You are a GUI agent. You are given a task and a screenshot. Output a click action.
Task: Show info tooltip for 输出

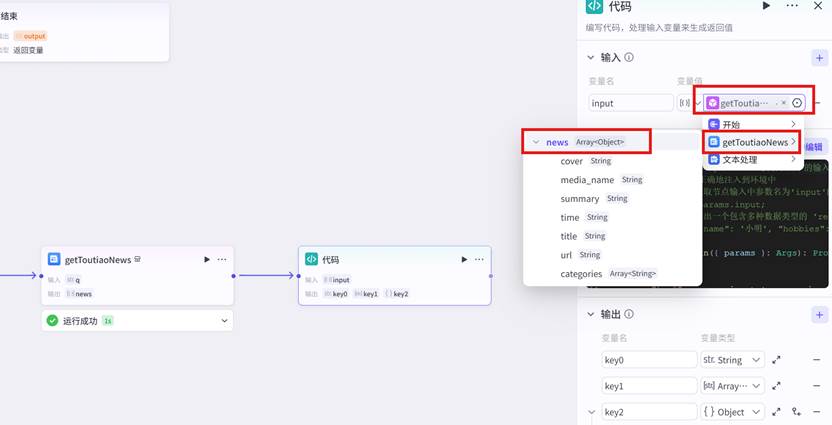point(629,314)
